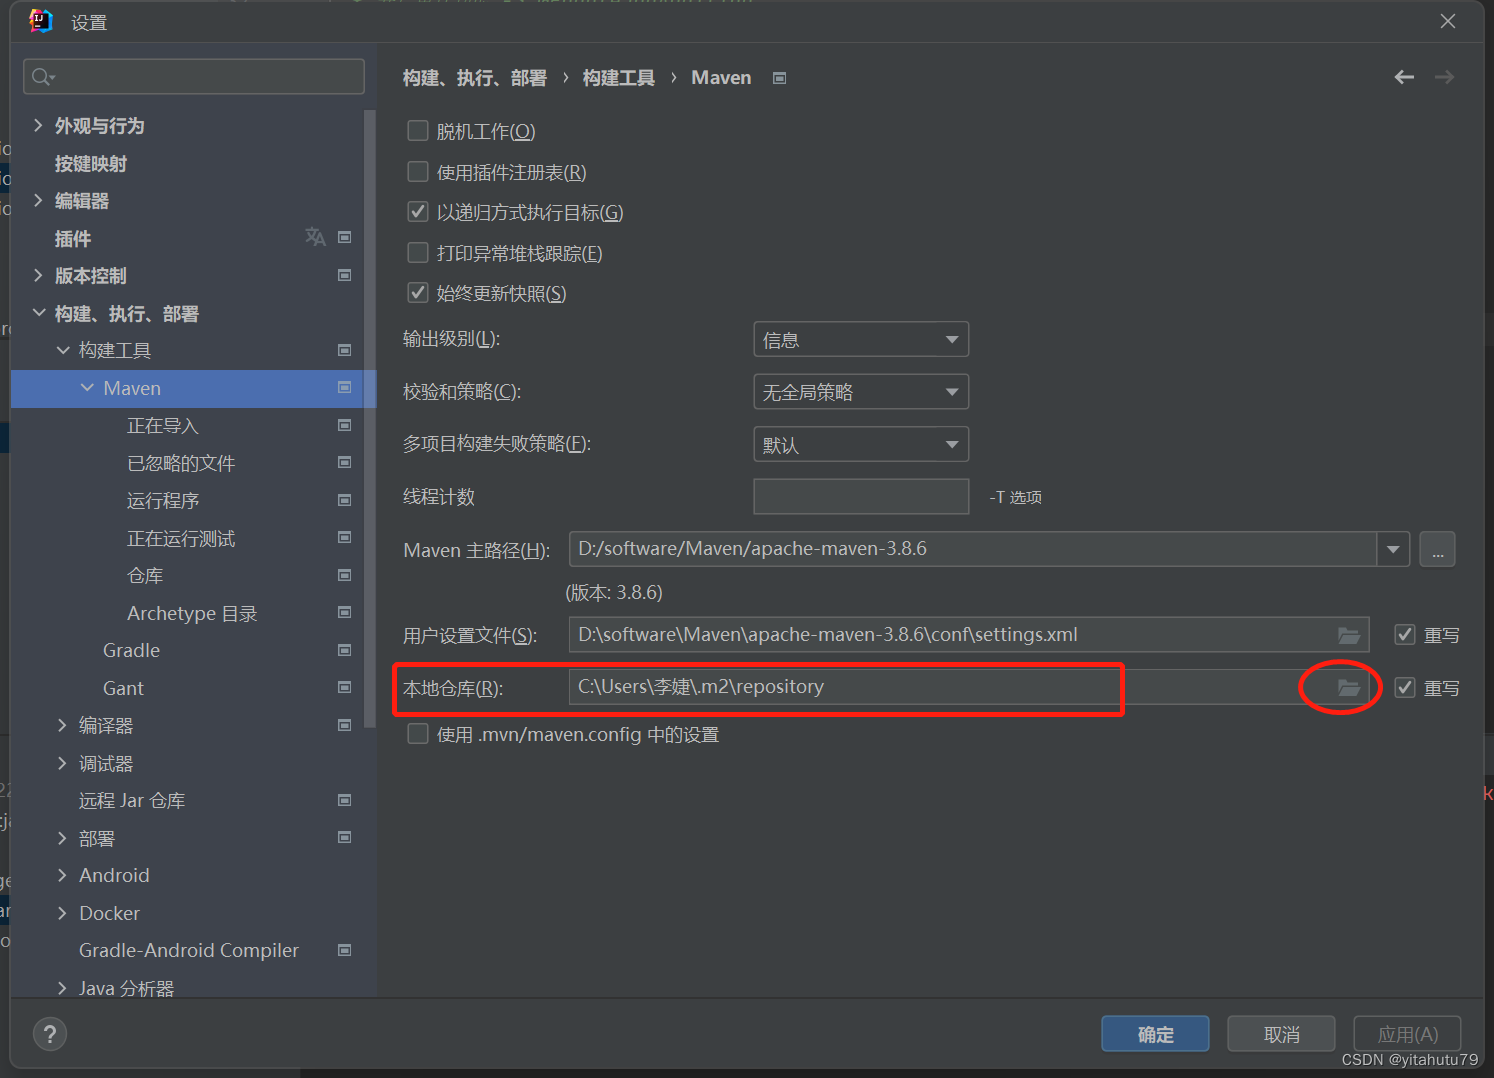Click project settings icon on 插件 row
Image resolution: width=1494 pixels, height=1078 pixels.
point(345,237)
